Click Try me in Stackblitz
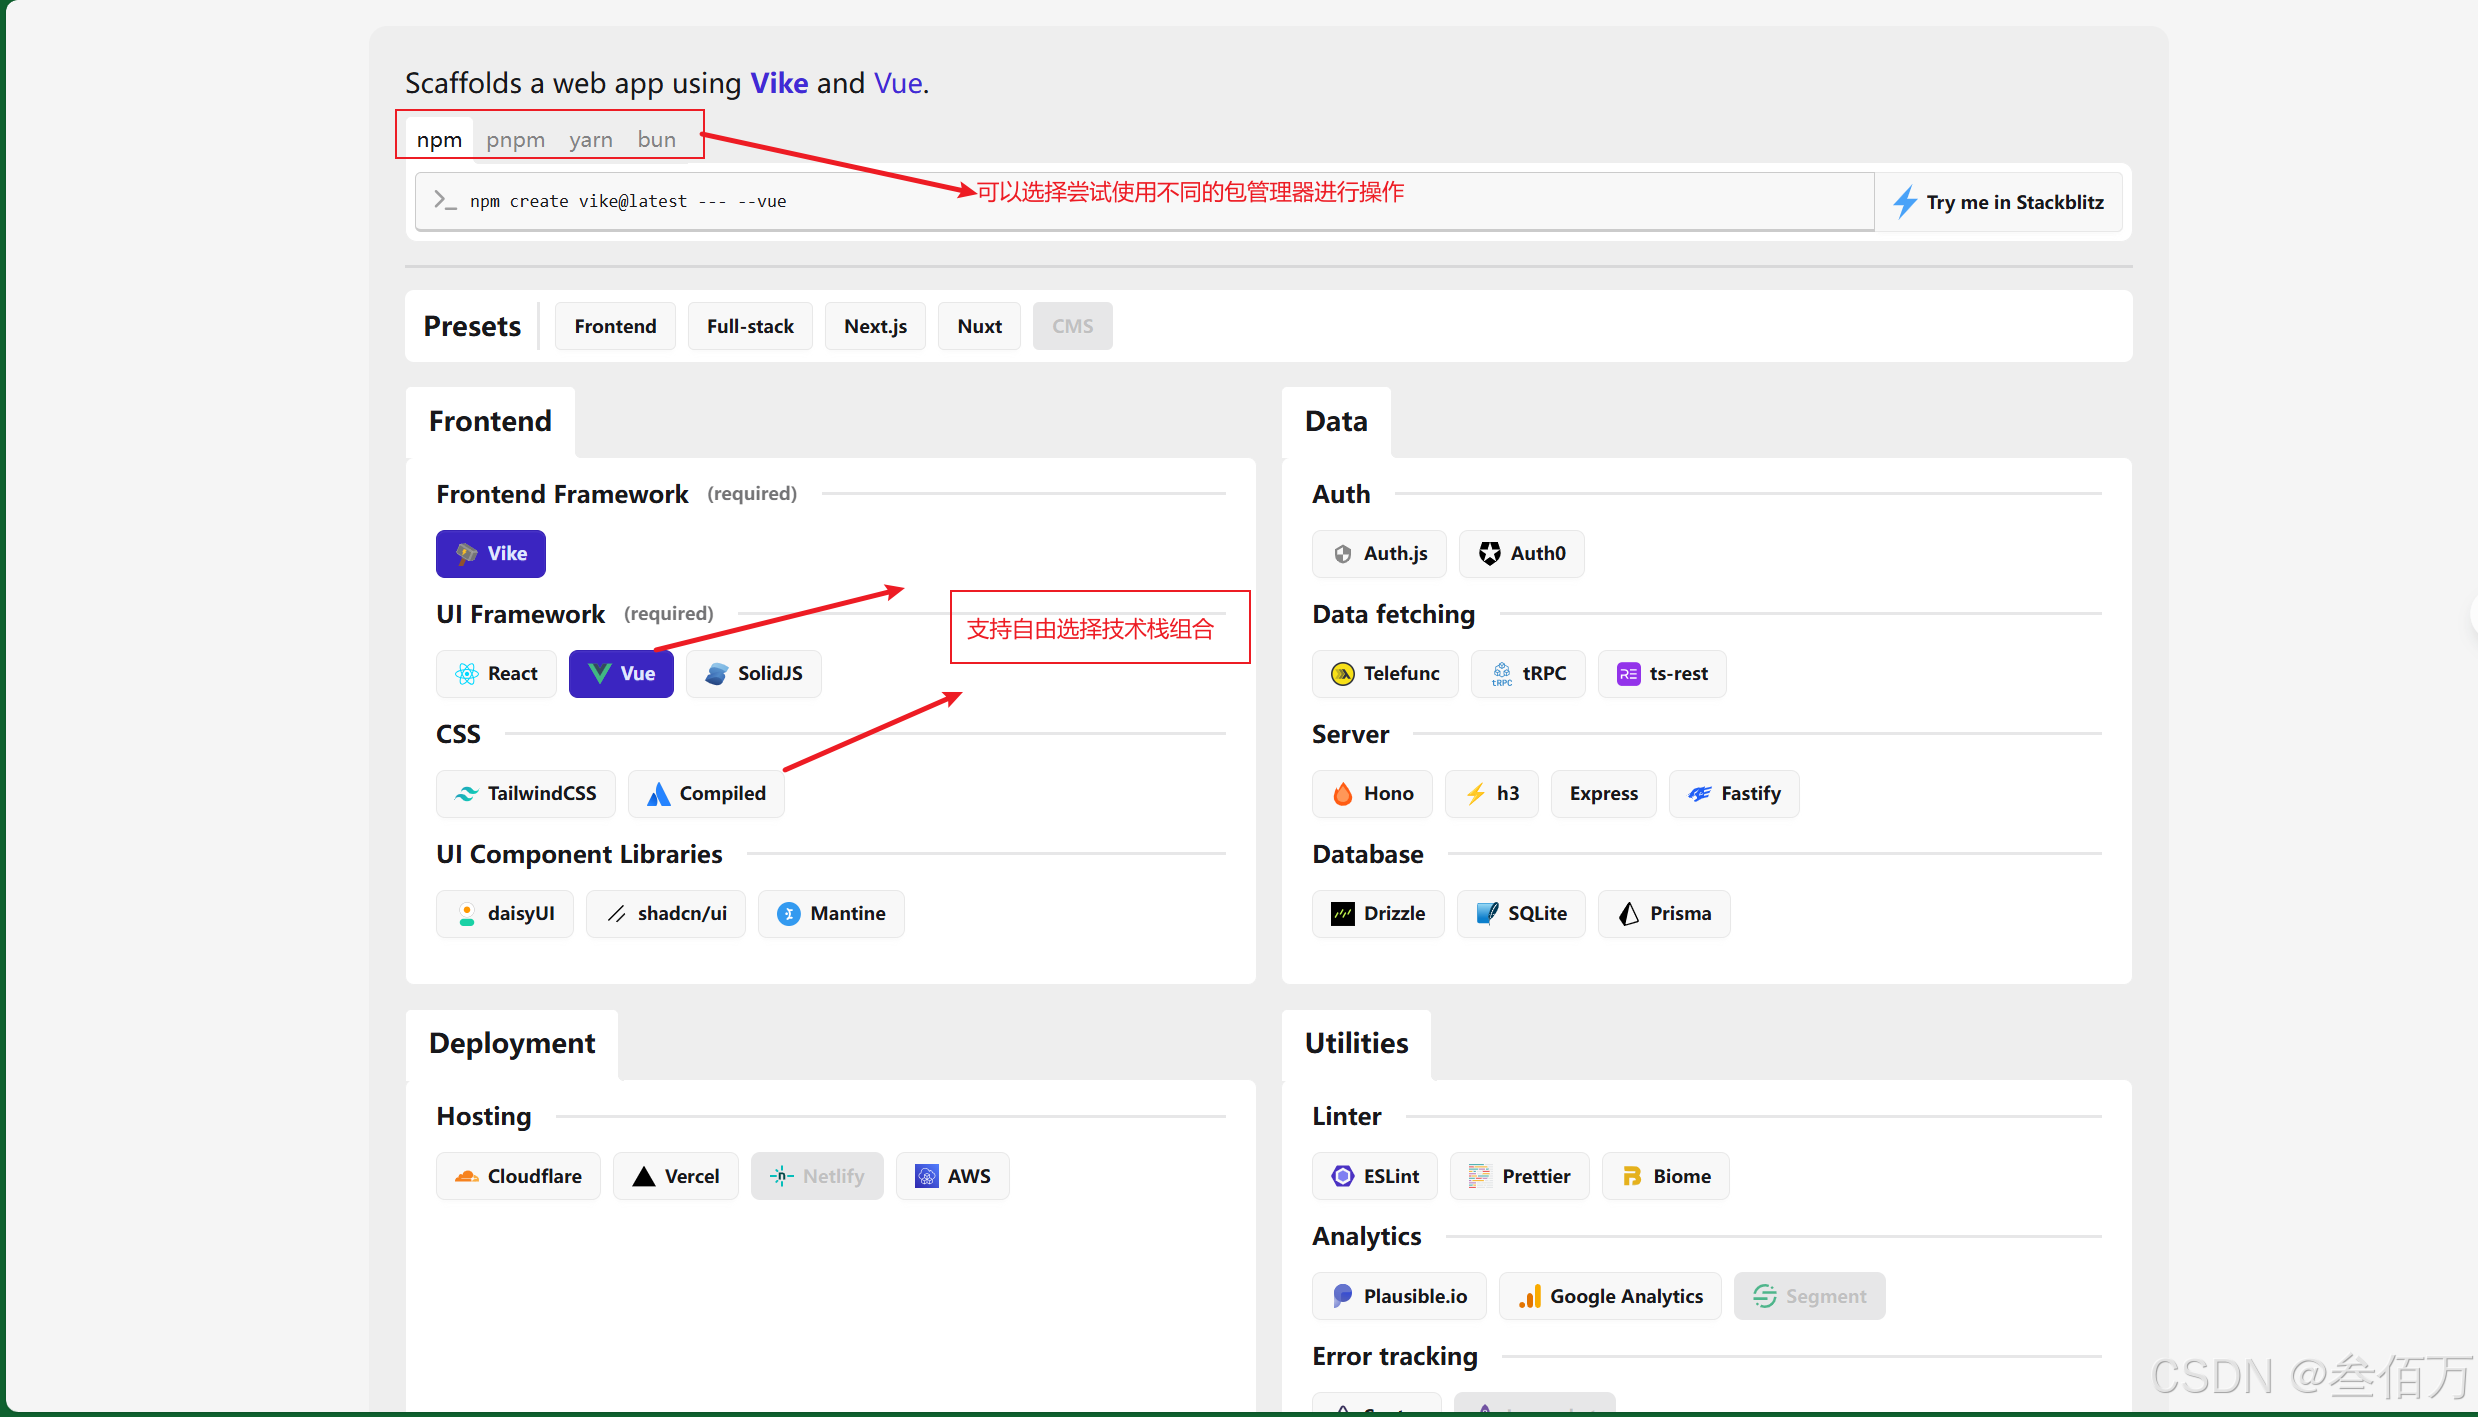2478x1417 pixels. click(1998, 202)
